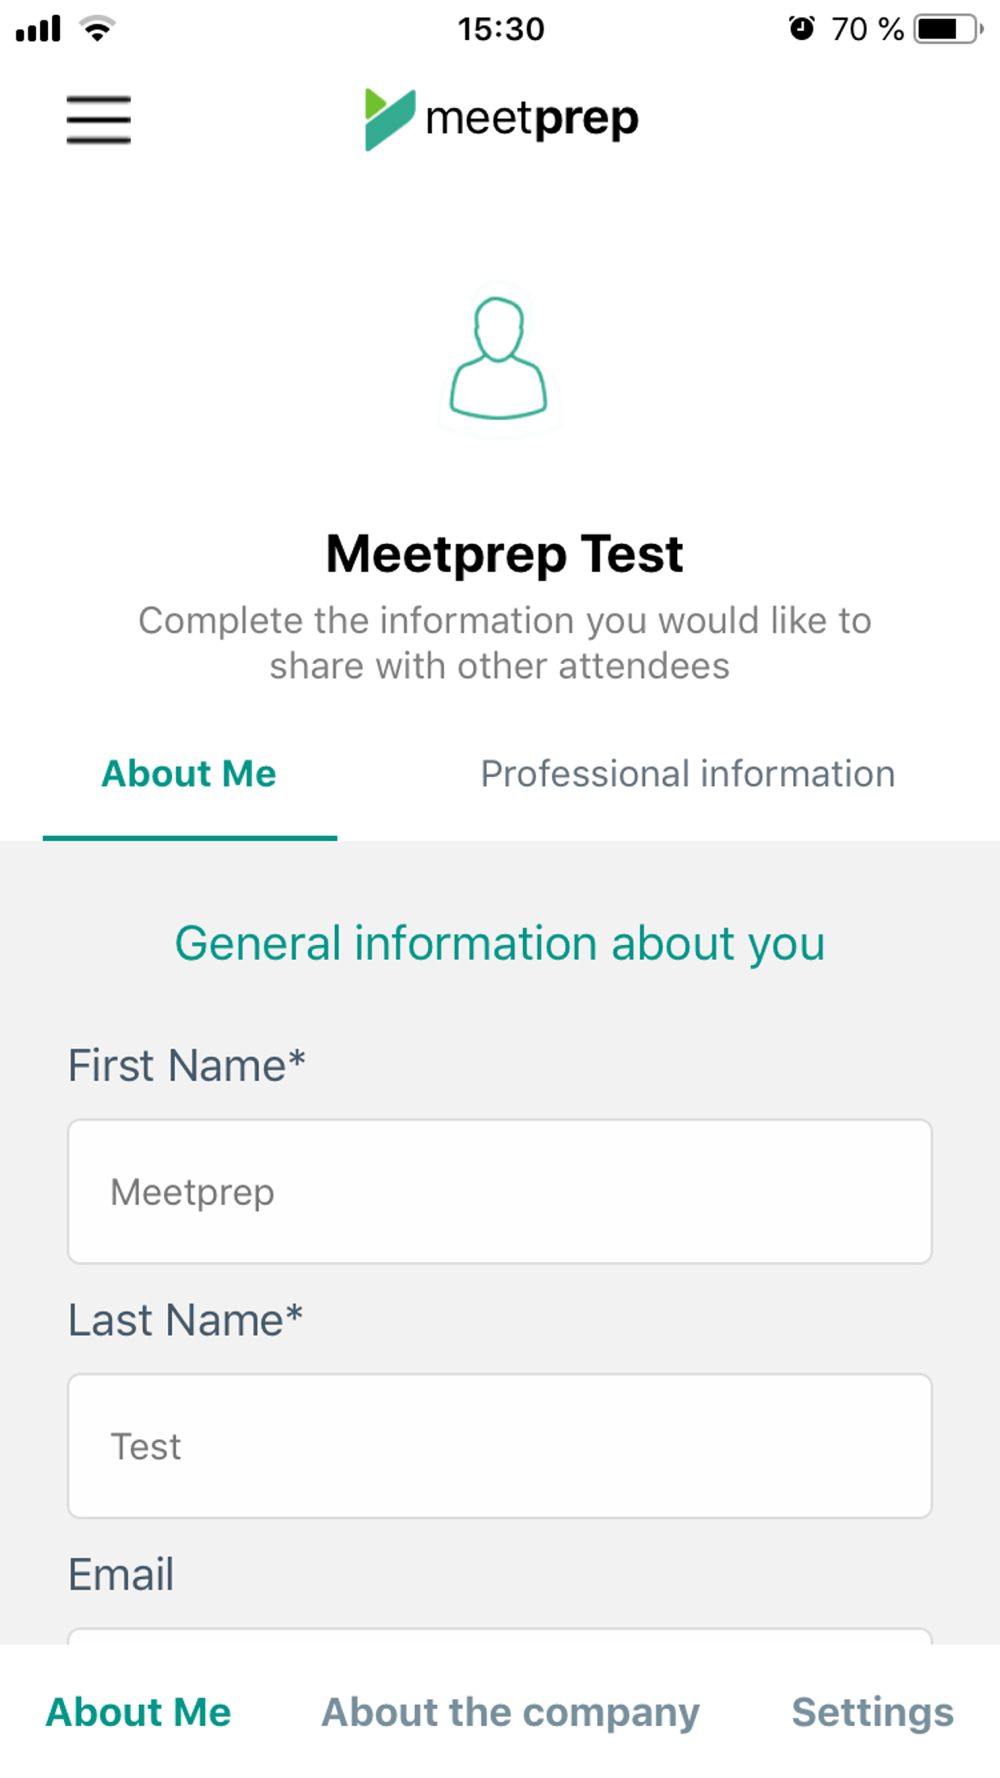Switch to Professional information tab
Screen dimensions: 1000x1778
tap(687, 774)
